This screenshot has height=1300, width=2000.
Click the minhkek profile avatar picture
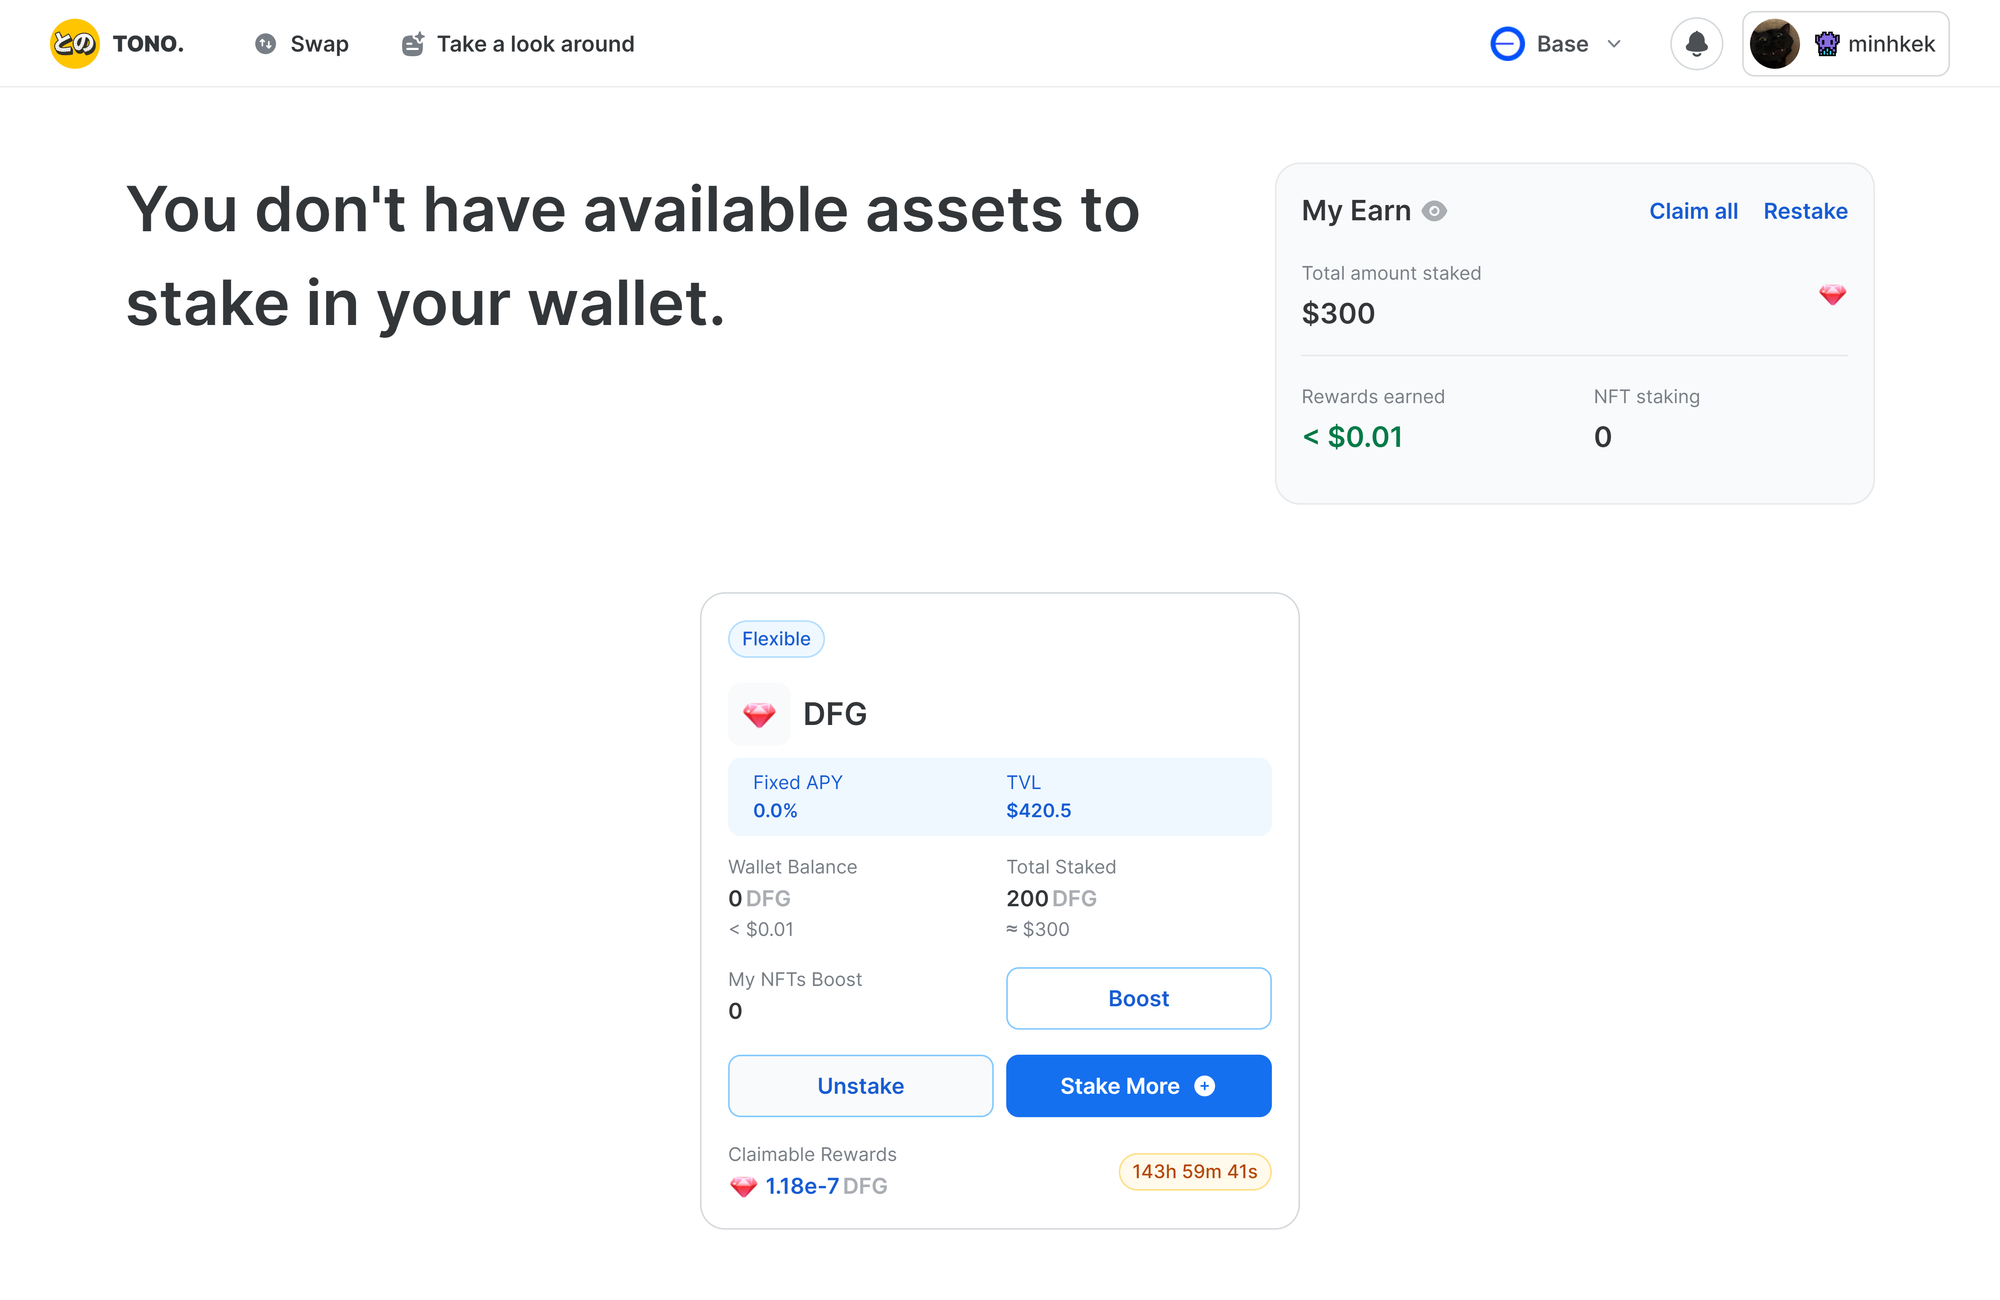click(x=1775, y=44)
